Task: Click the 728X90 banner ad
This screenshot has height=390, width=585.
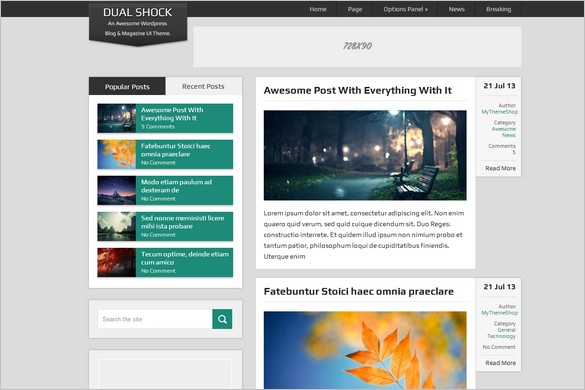Action: click(x=357, y=46)
